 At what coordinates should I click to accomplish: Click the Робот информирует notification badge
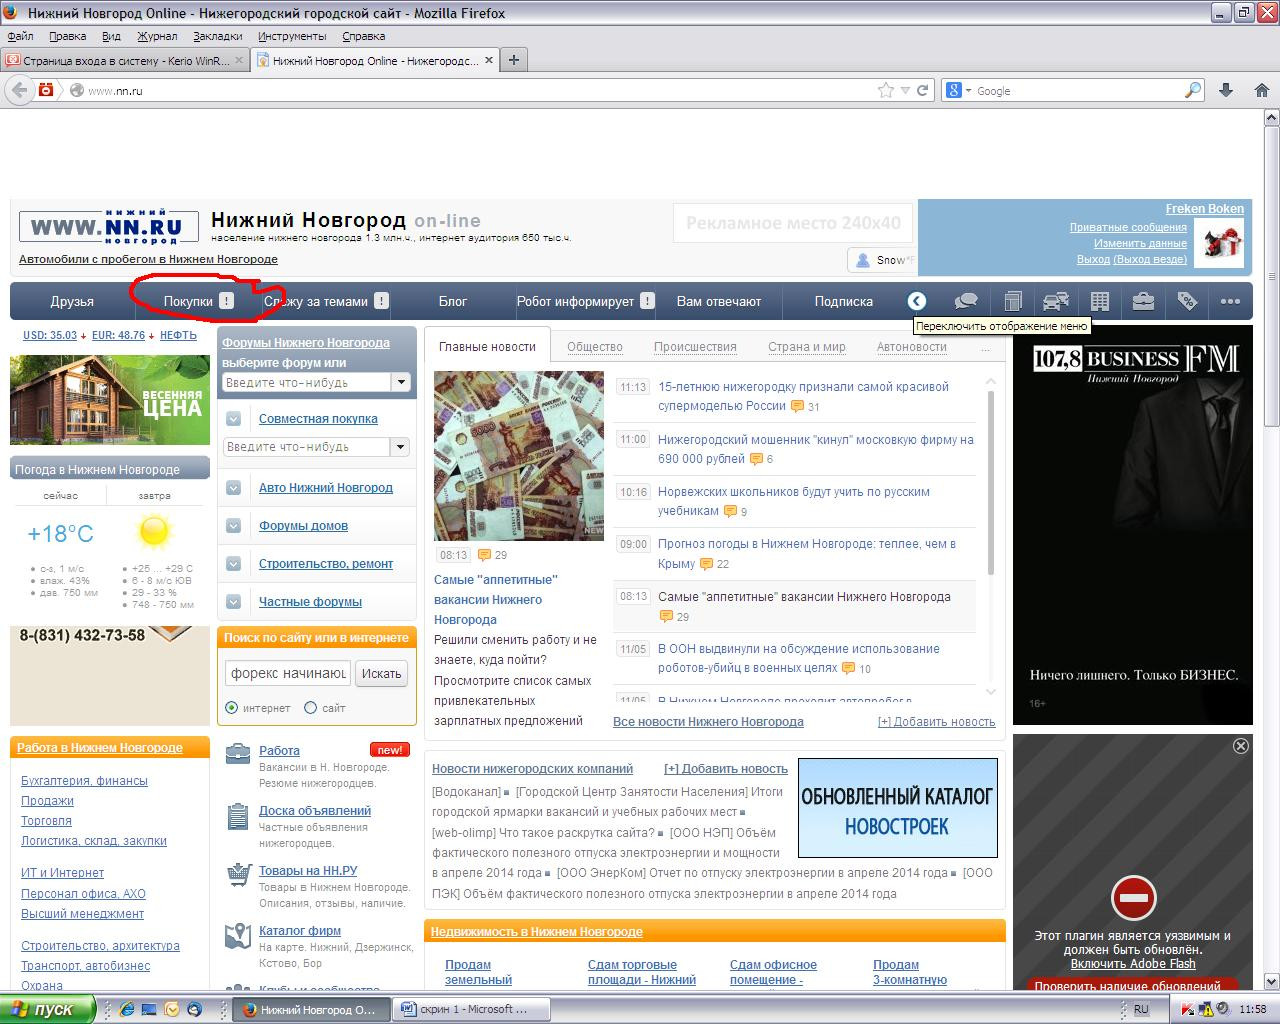[x=647, y=301]
